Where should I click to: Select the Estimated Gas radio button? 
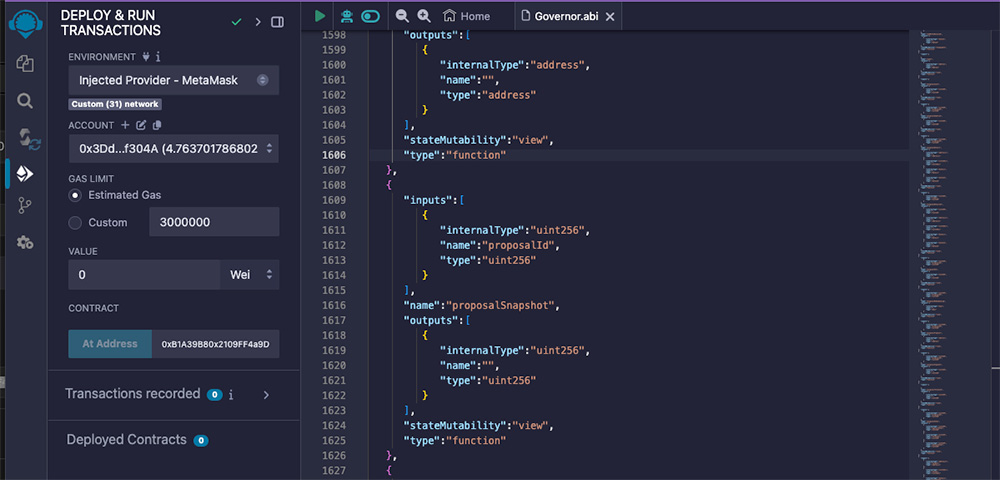[75, 195]
